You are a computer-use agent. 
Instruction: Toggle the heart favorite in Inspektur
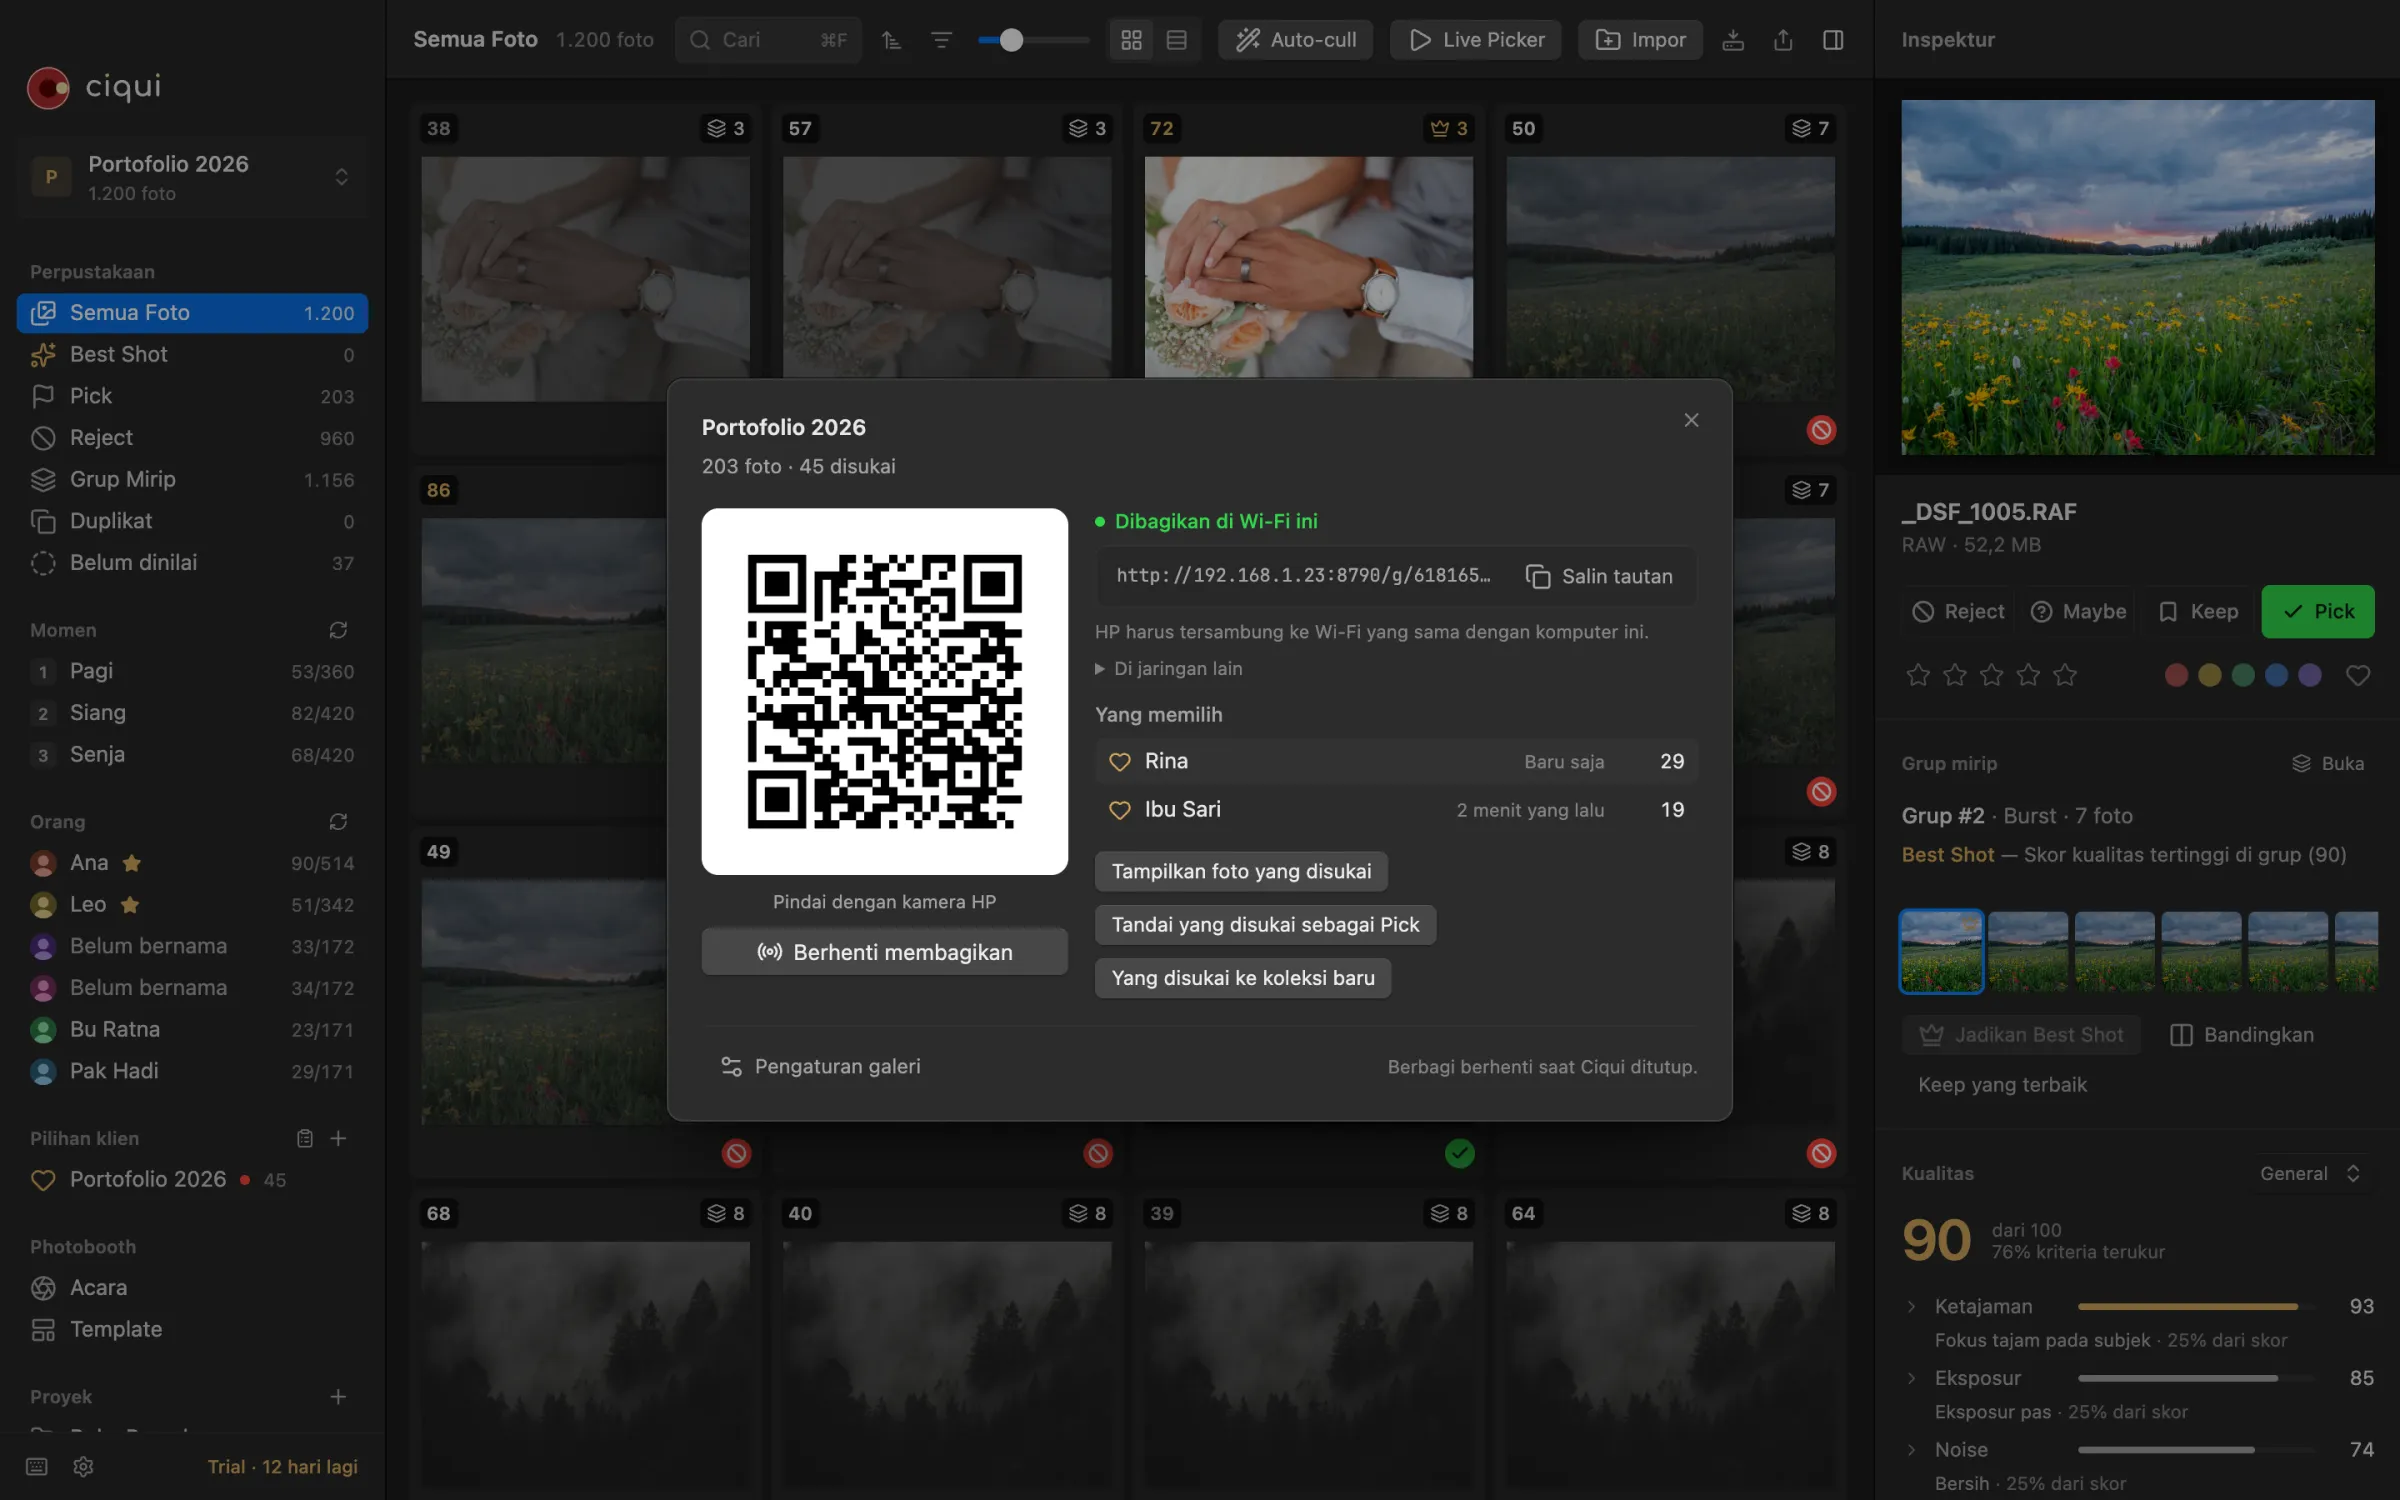tap(2357, 675)
